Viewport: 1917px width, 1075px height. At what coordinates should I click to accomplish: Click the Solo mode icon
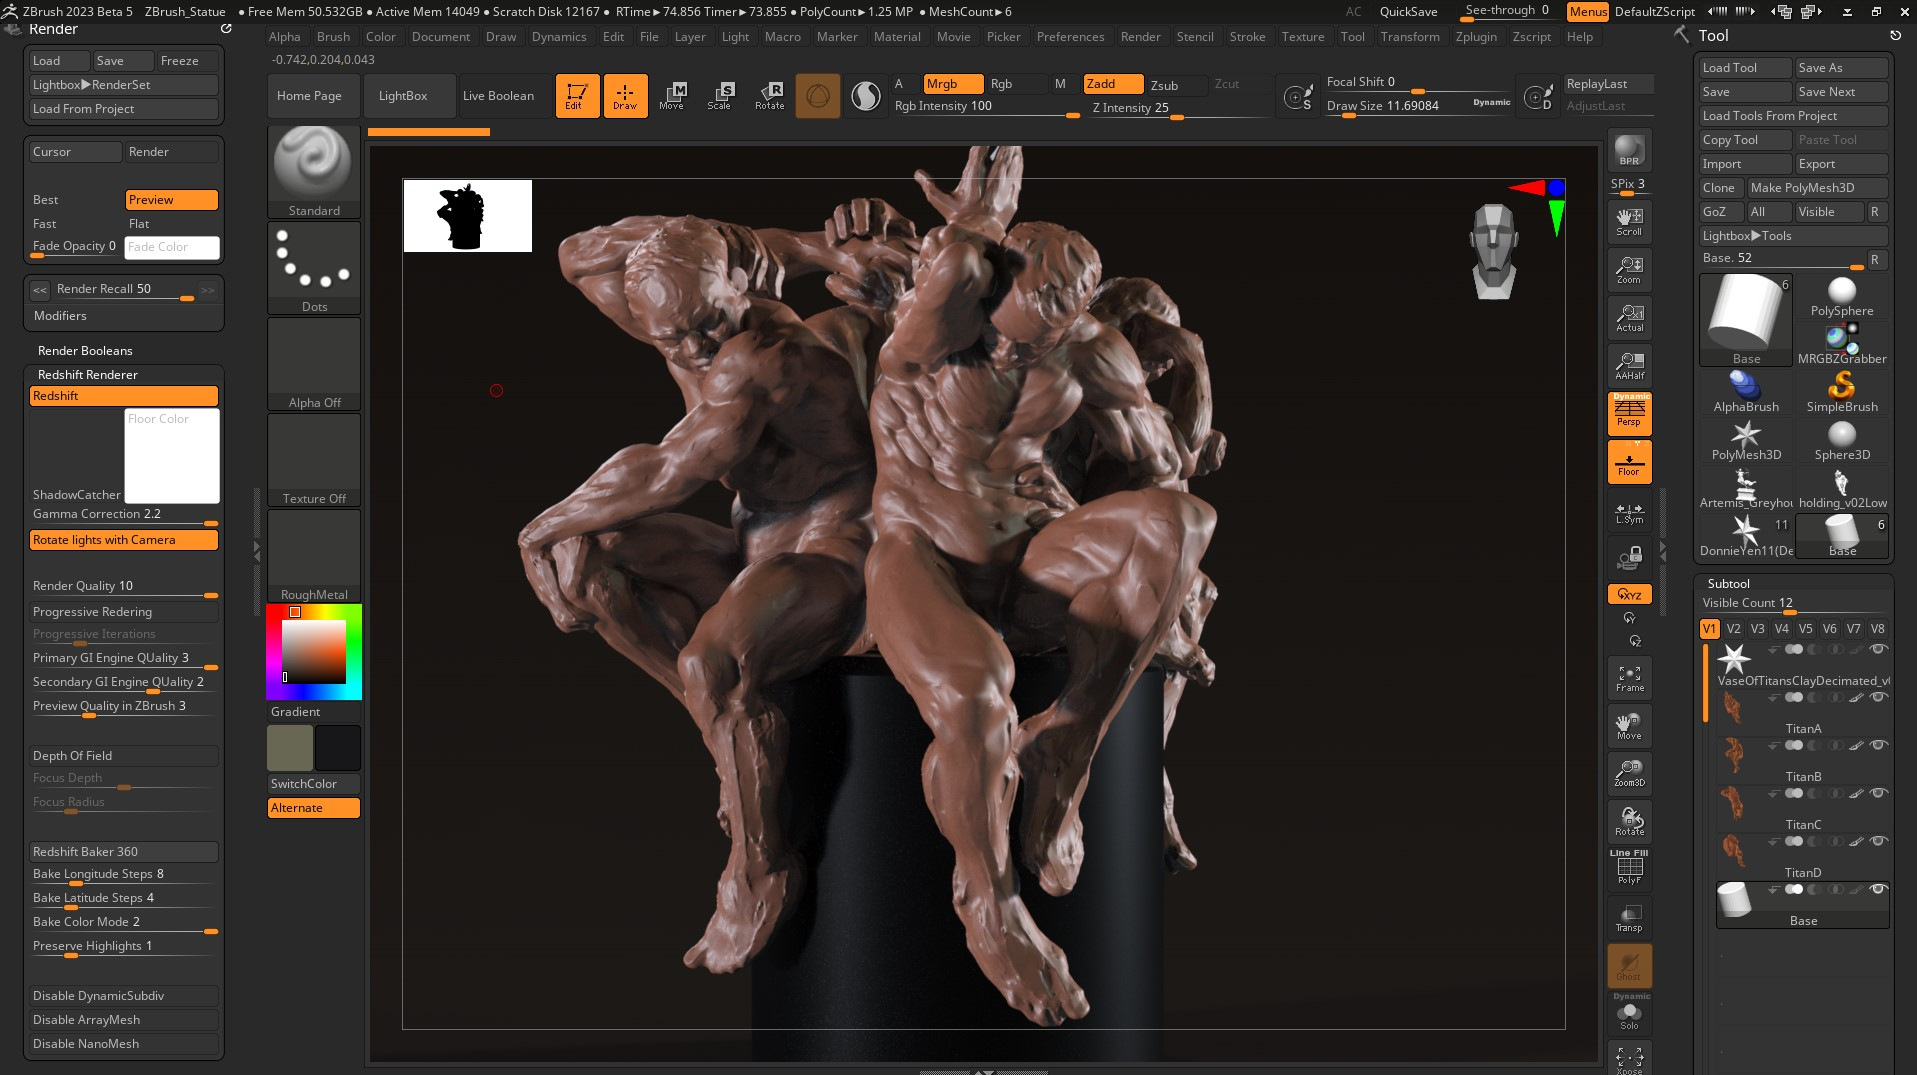click(1629, 1012)
